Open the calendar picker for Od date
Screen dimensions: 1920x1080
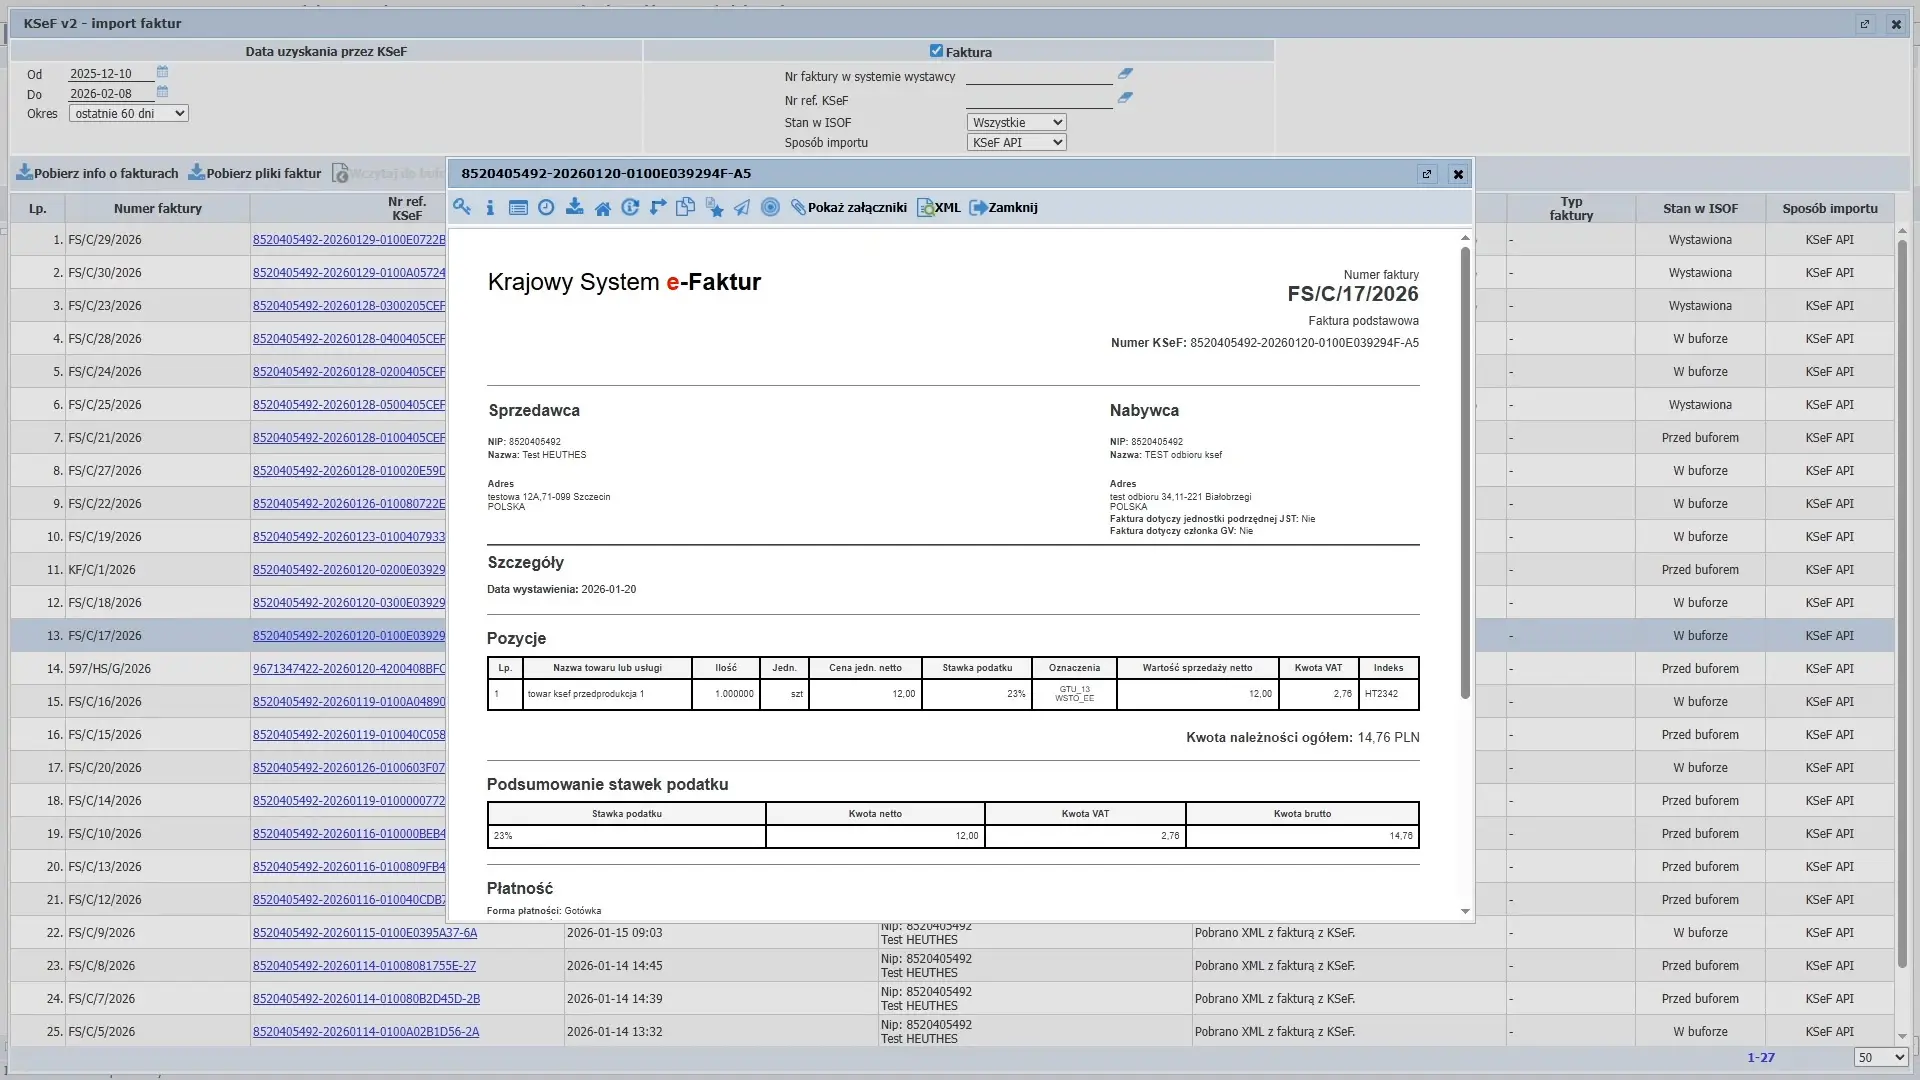click(162, 72)
